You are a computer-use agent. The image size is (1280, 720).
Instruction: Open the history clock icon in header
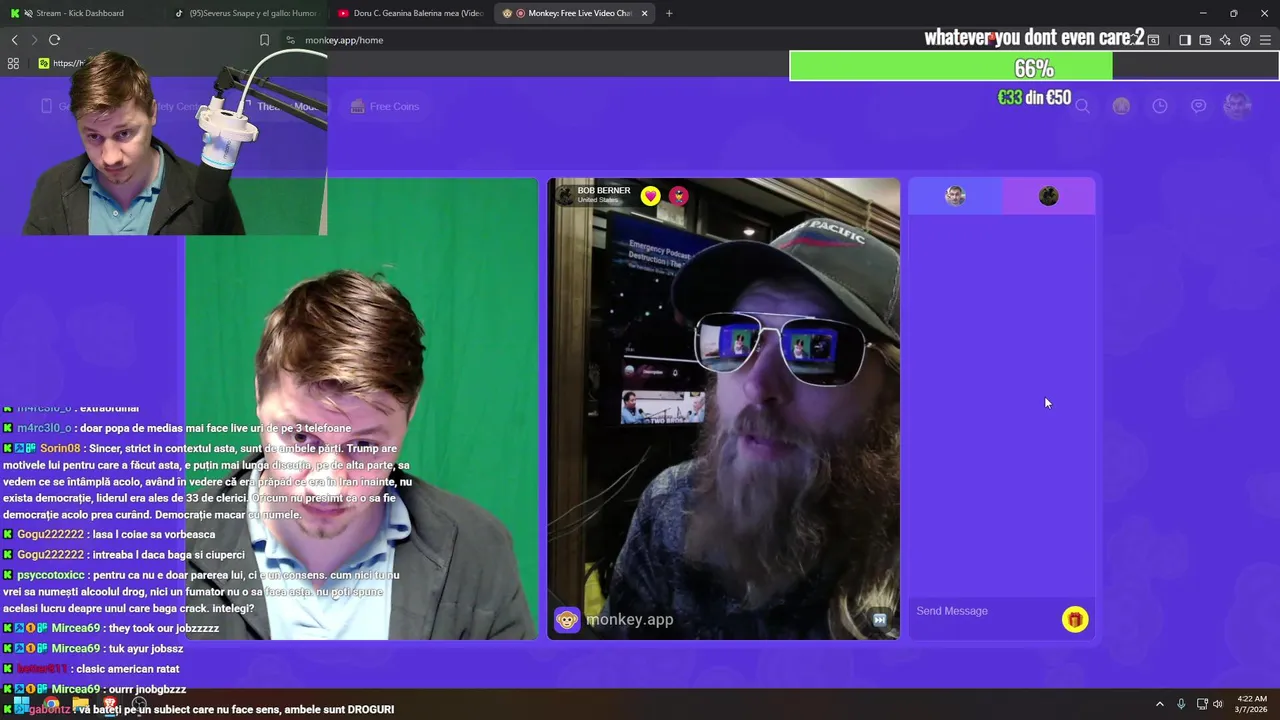tap(1160, 106)
